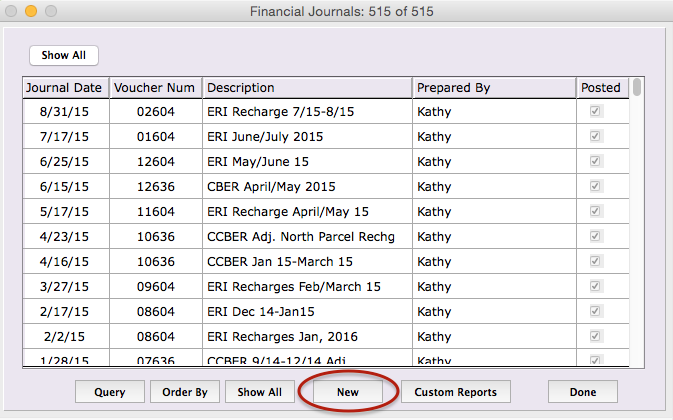Toggle Posted checkbox for voucher 02604
Image resolution: width=673 pixels, height=420 pixels.
pyautogui.click(x=597, y=112)
